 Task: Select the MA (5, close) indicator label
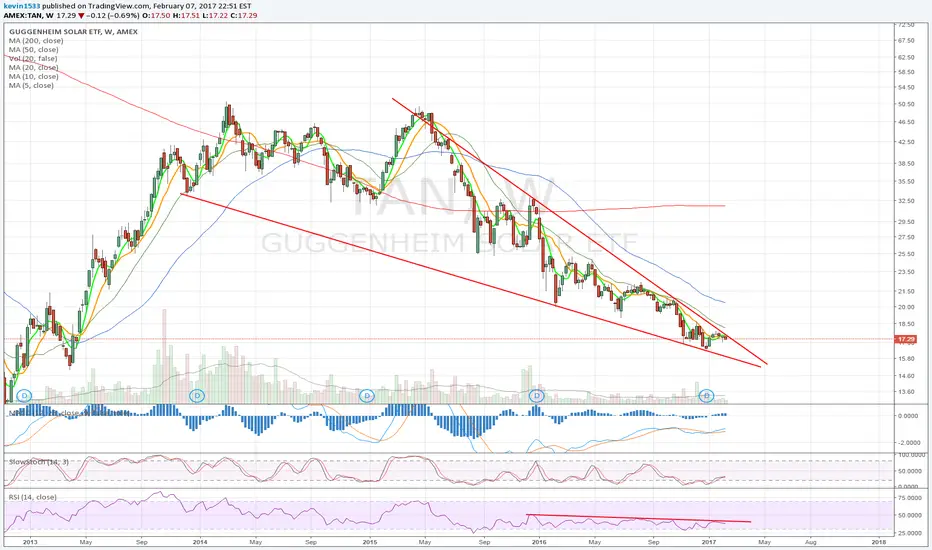[x=31, y=85]
